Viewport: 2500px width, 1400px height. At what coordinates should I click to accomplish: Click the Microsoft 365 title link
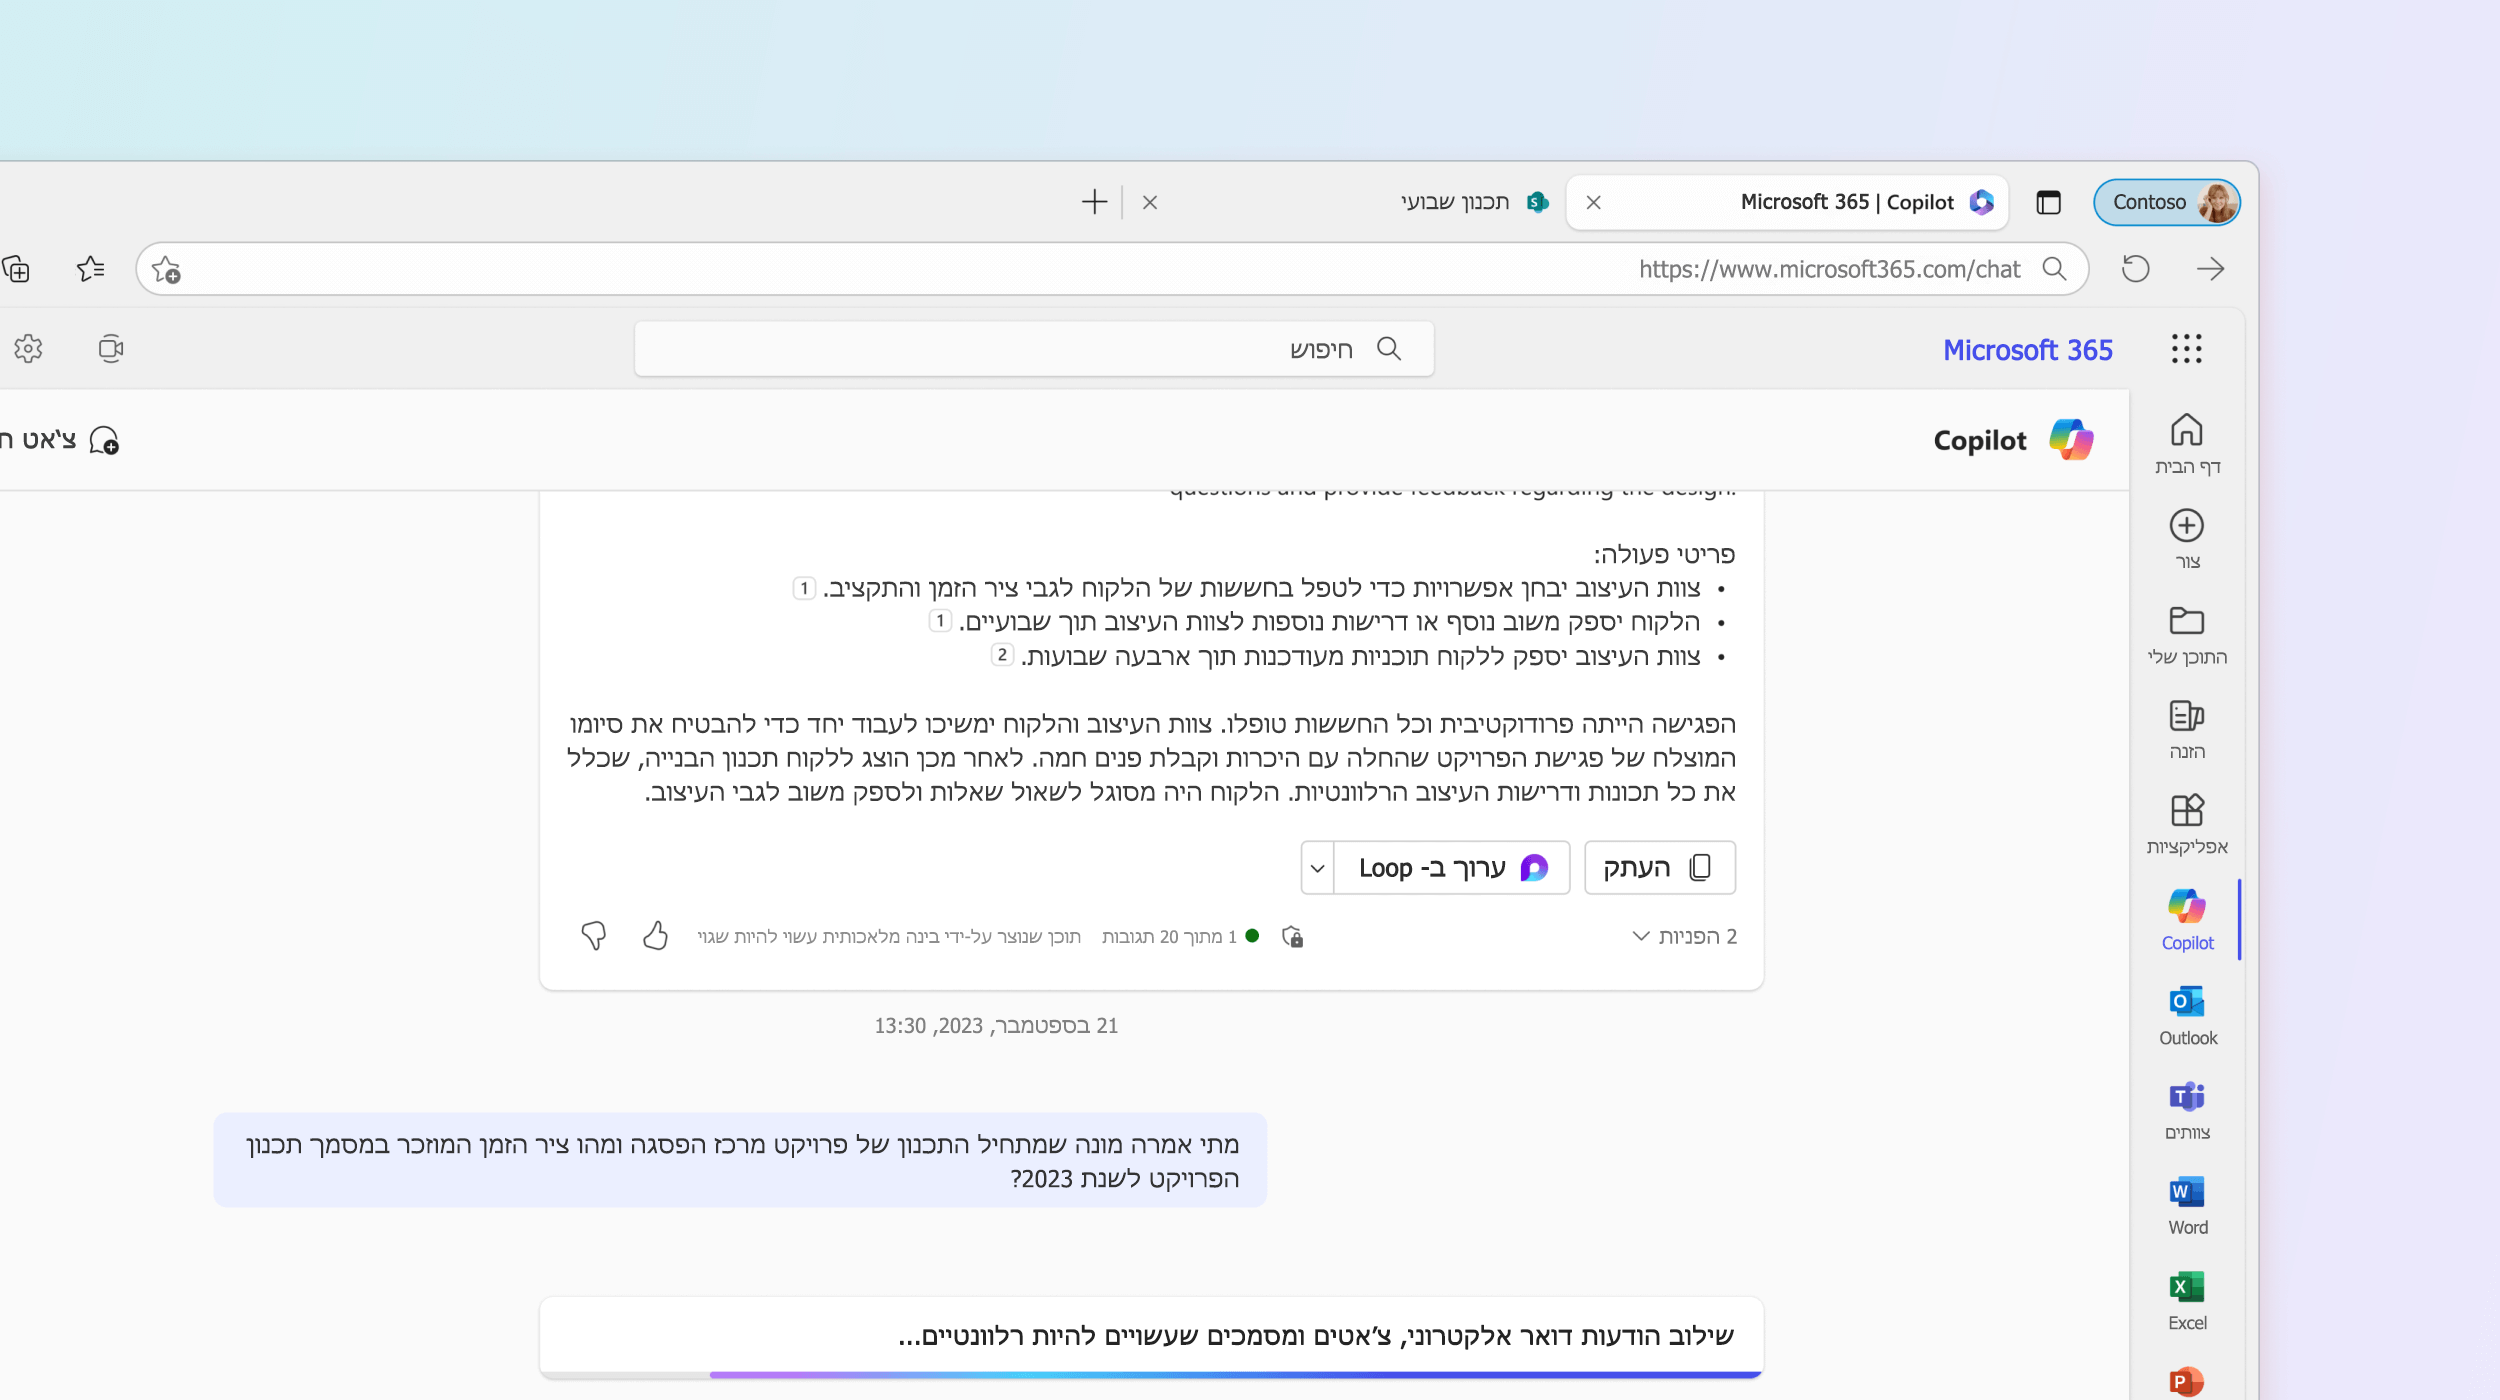2027,350
